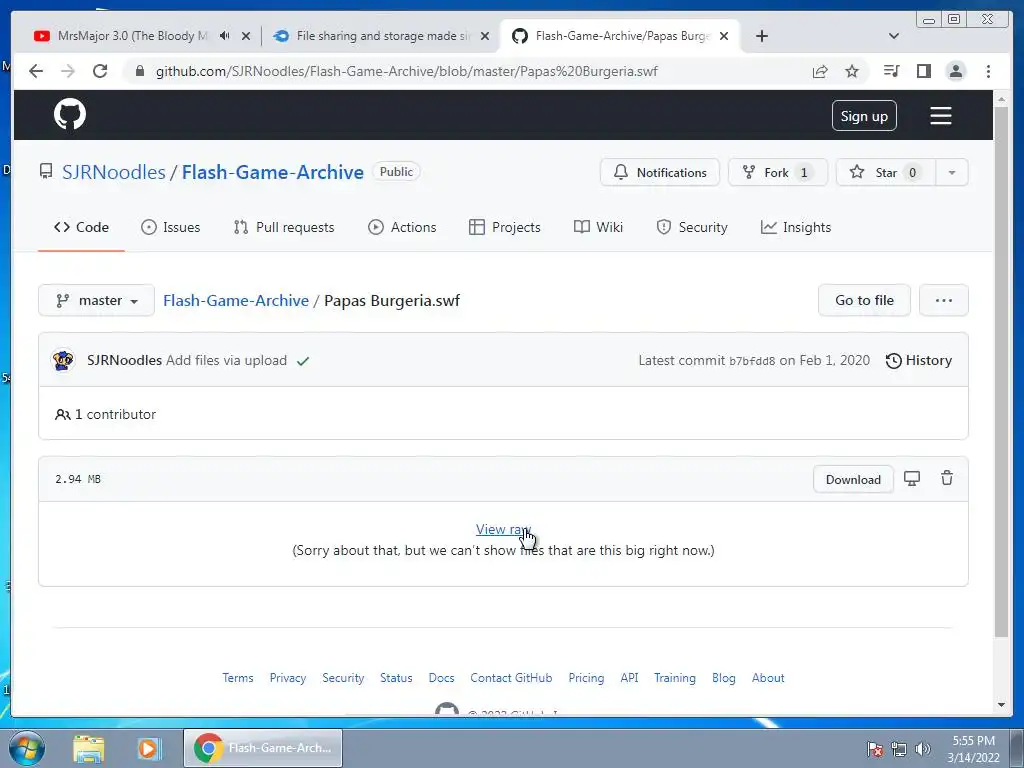Viewport: 1024px width, 768px height.
Task: Click Go to file button
Action: tap(864, 300)
